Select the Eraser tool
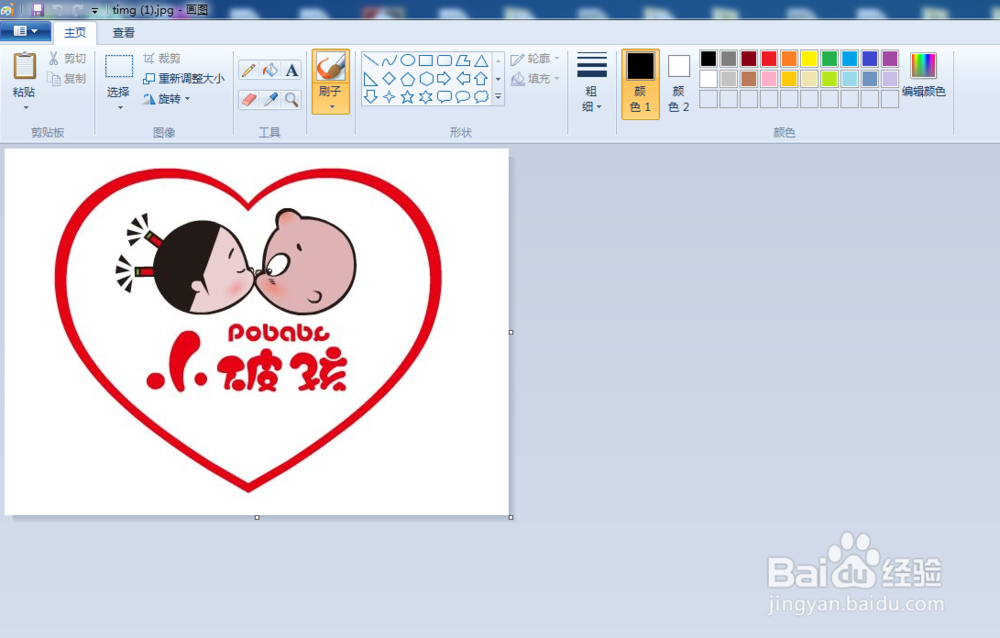Viewport: 1000px width, 638px height. coord(249,100)
